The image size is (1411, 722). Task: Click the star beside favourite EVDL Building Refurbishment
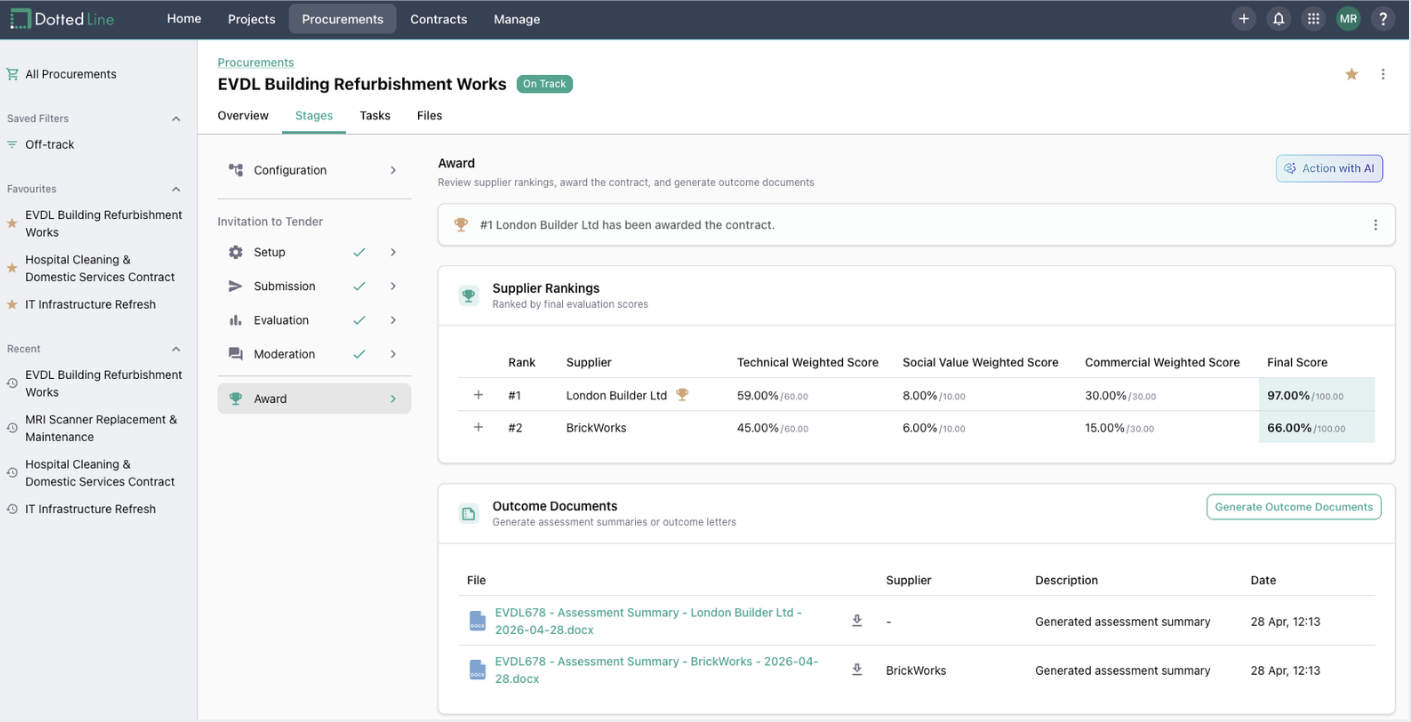(12, 223)
